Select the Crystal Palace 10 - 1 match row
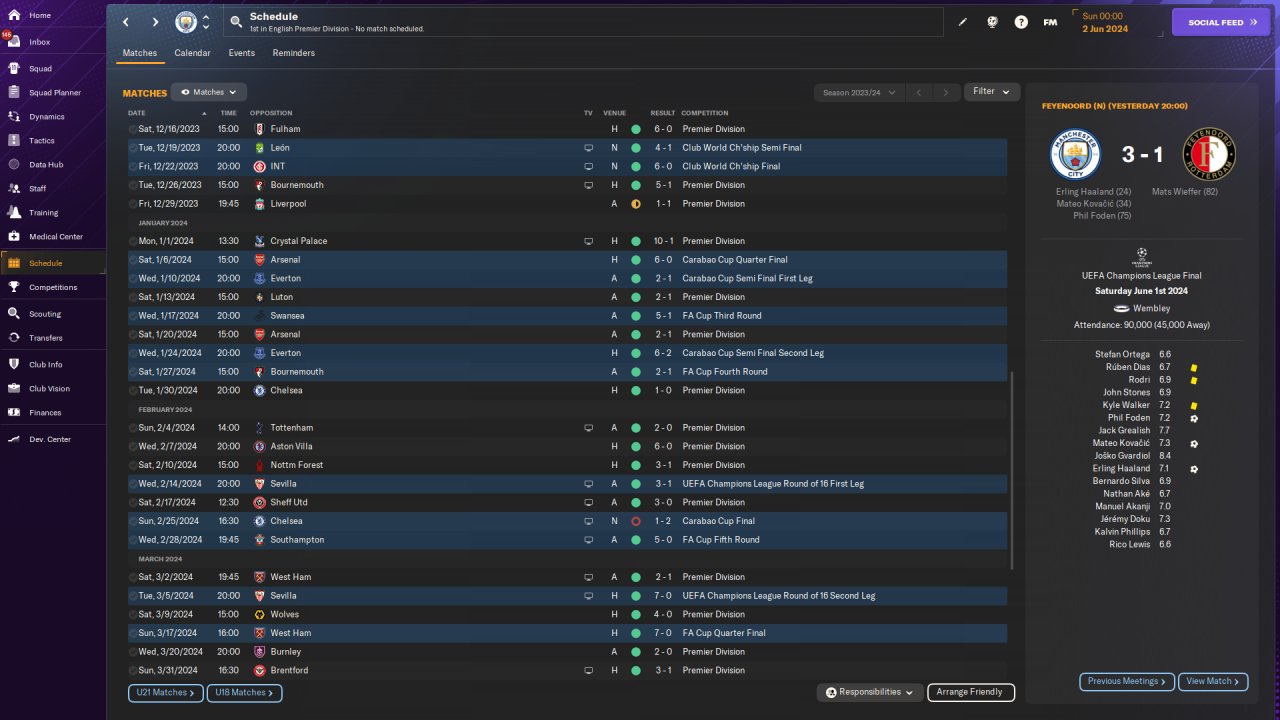1280x720 pixels. tap(568, 241)
